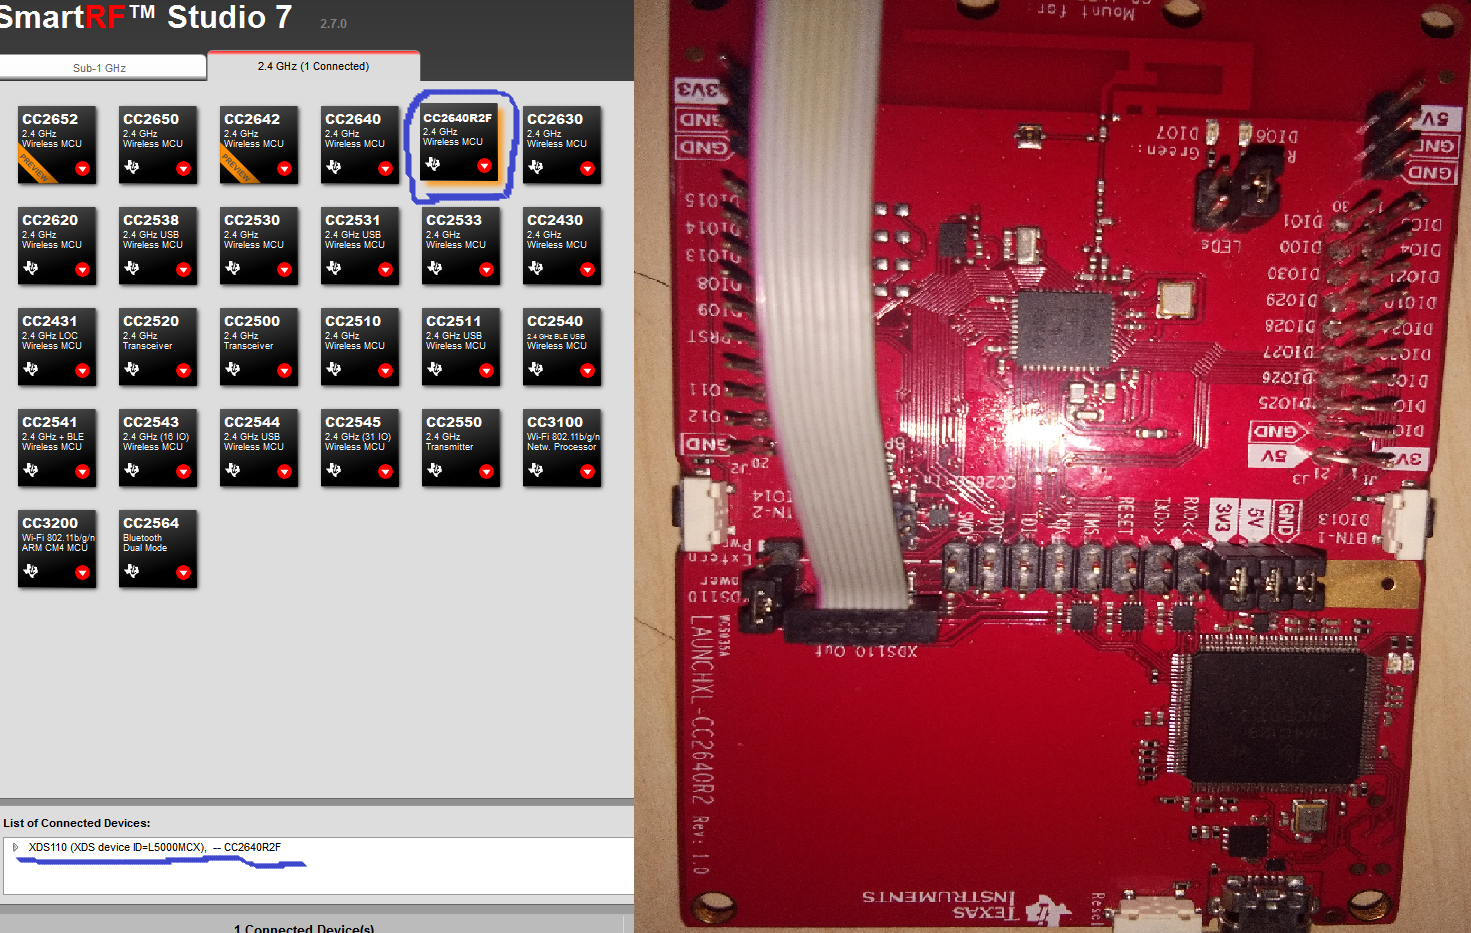
Task: Select the CC2642 device tile
Action: (x=259, y=145)
